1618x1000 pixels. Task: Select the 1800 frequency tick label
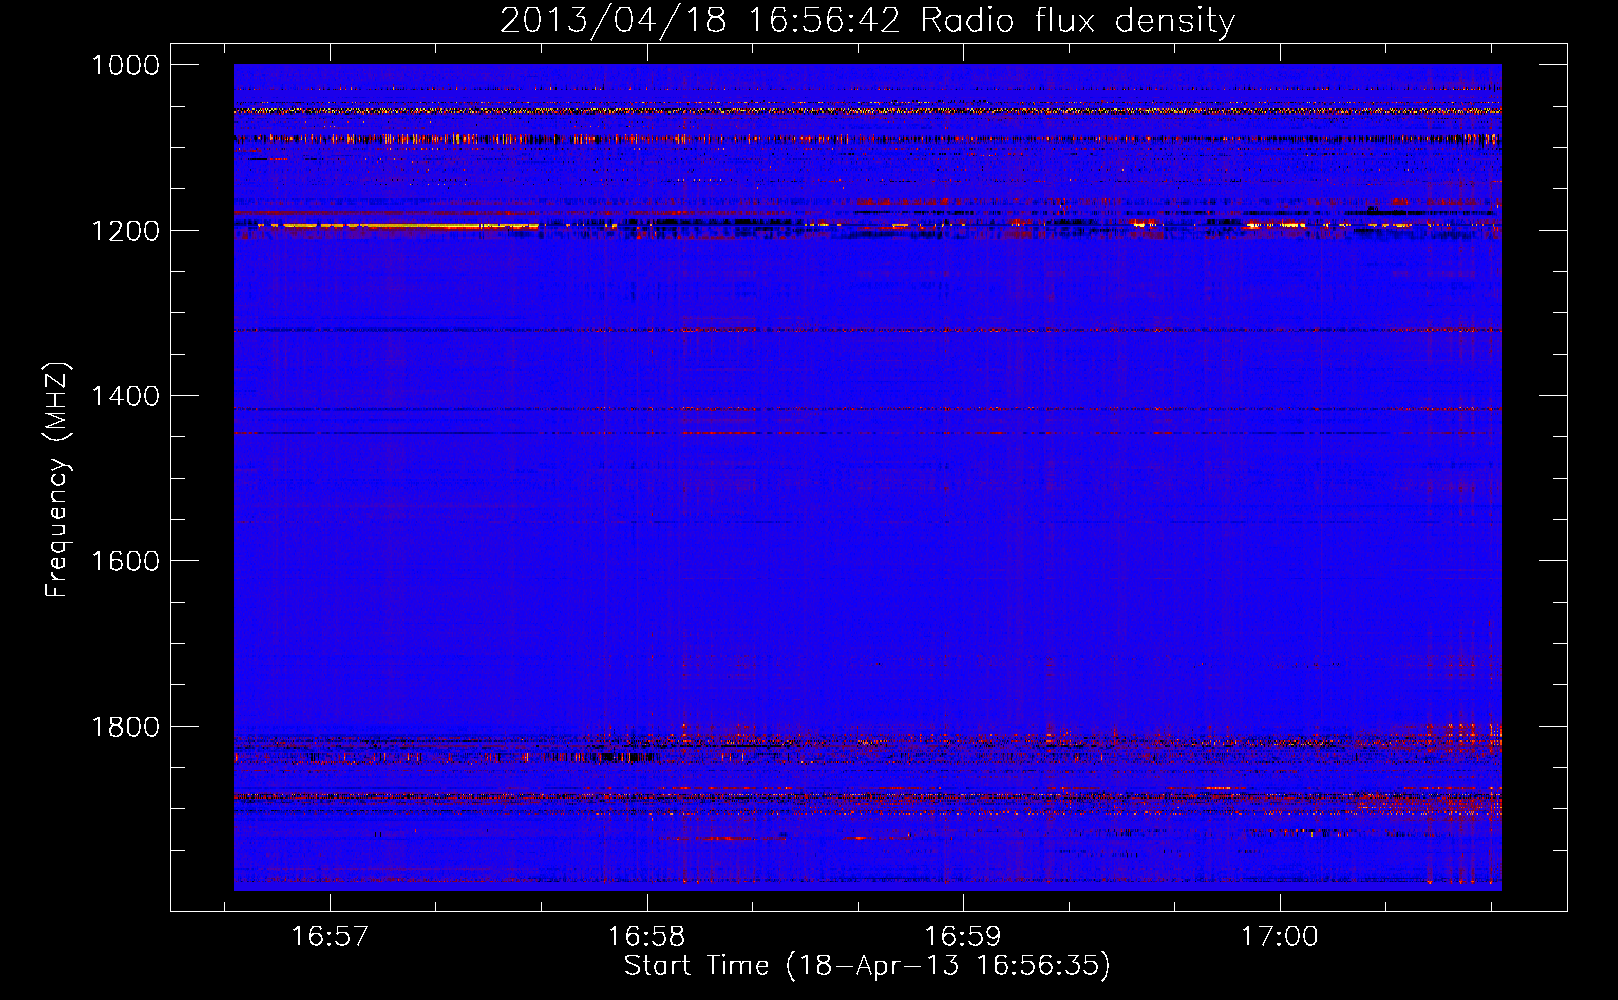(125, 727)
